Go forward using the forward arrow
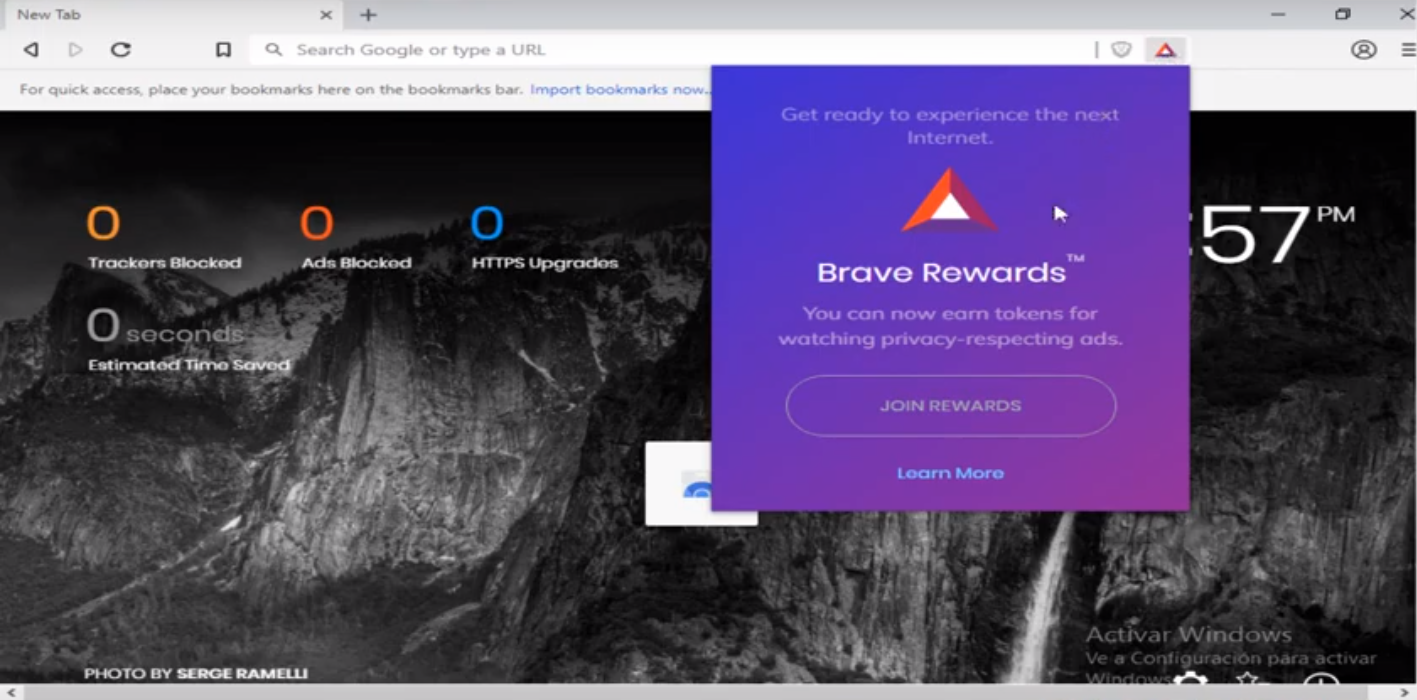Screen dimensions: 1417x700 pos(75,49)
